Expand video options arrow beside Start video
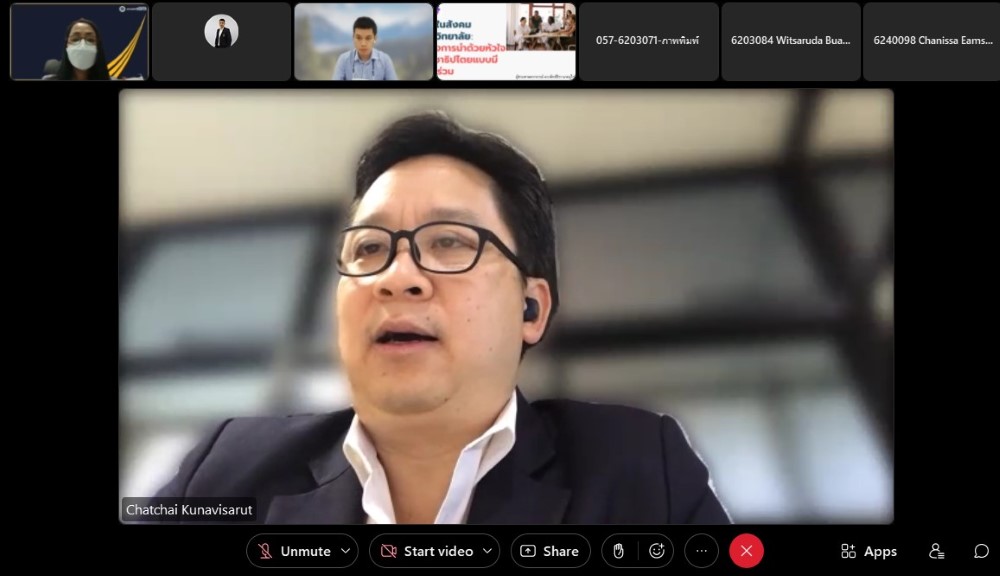 (x=489, y=551)
